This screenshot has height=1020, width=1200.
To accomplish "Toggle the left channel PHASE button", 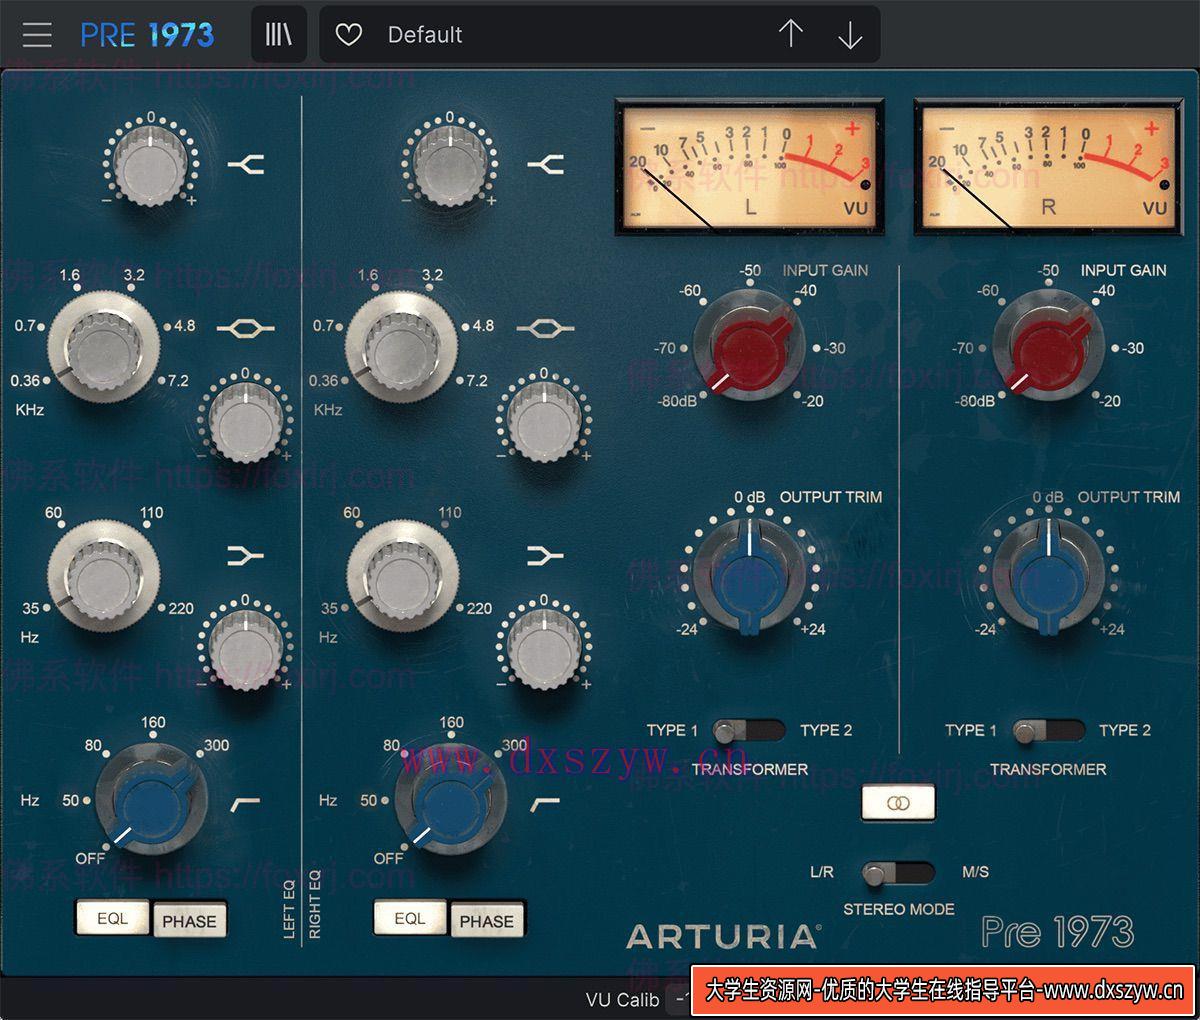I will (x=189, y=921).
